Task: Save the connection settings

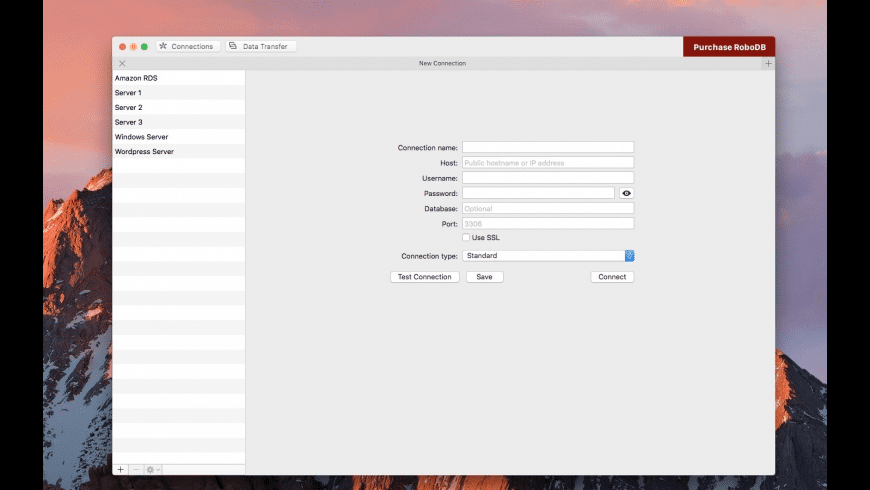Action: click(484, 277)
